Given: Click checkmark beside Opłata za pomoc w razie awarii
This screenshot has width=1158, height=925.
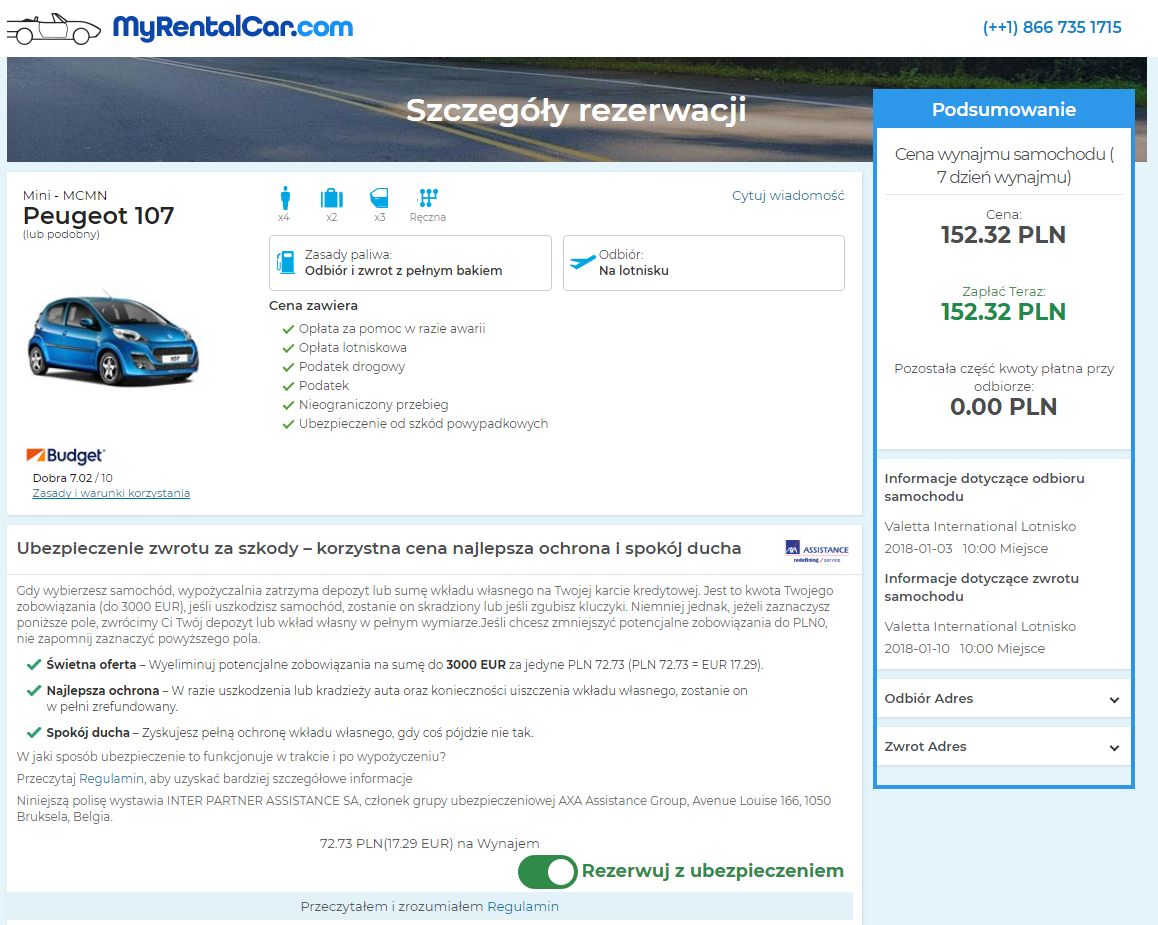Looking at the screenshot, I should pyautogui.click(x=288, y=329).
